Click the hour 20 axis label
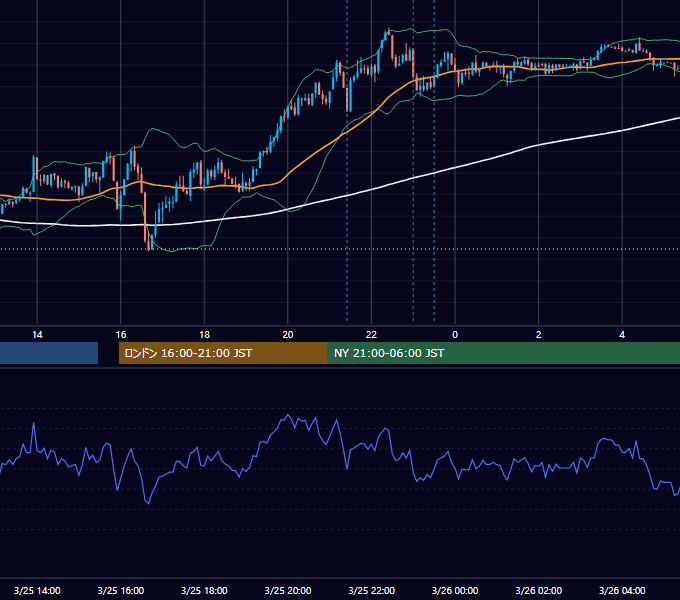 click(288, 335)
